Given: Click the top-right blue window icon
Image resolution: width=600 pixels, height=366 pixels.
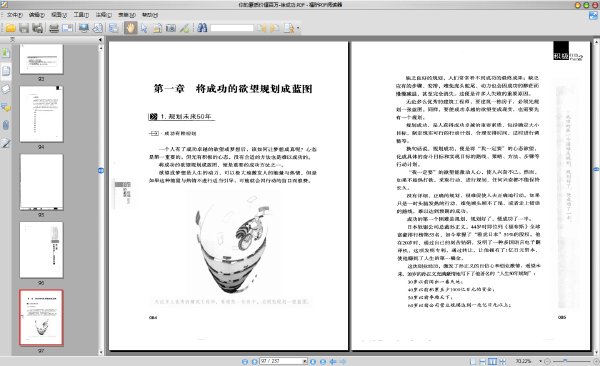Looking at the screenshot, I should (x=593, y=16).
